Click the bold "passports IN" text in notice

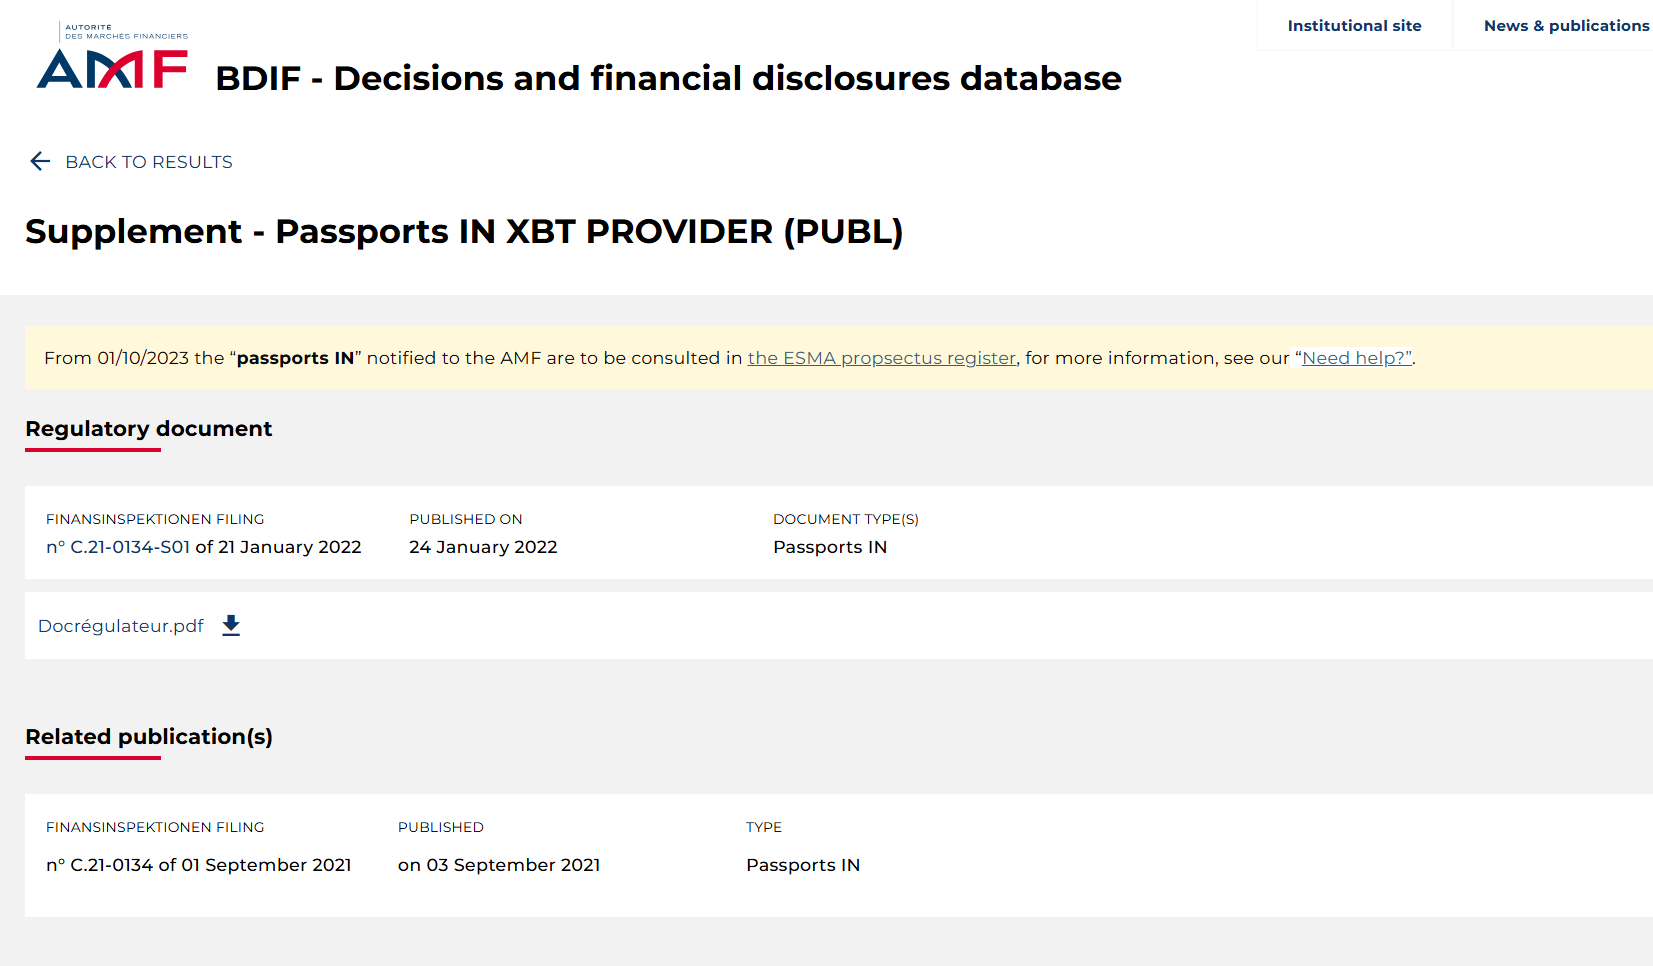pos(295,358)
